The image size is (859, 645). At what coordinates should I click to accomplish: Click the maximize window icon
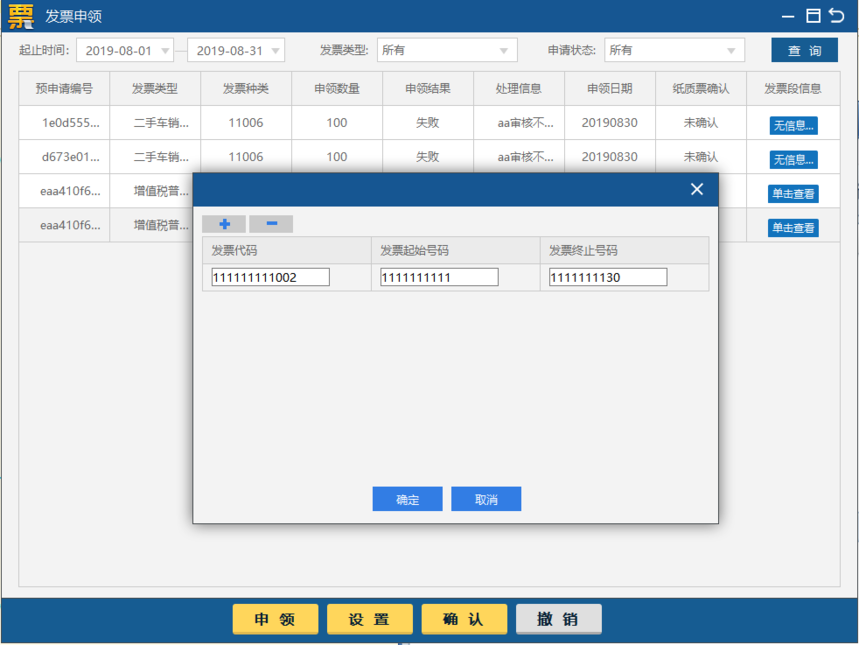click(813, 16)
